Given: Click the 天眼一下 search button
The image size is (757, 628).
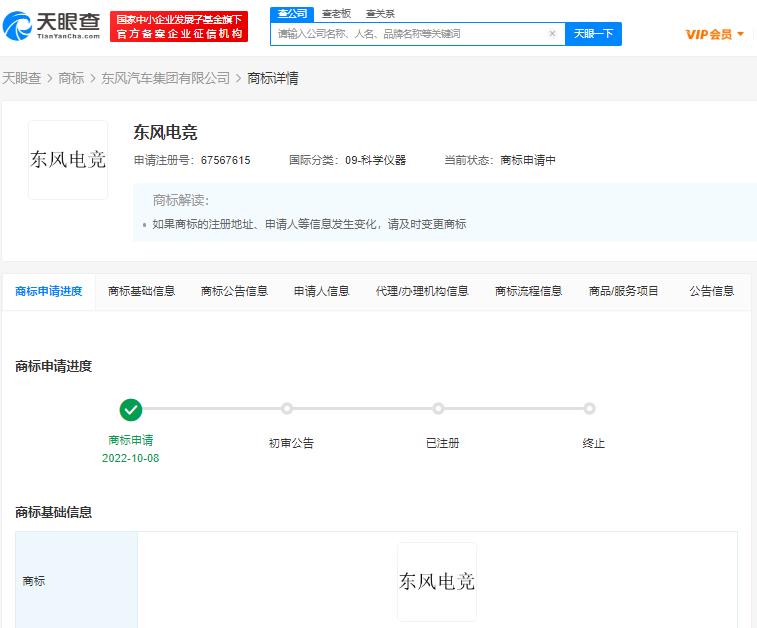Looking at the screenshot, I should point(594,34).
